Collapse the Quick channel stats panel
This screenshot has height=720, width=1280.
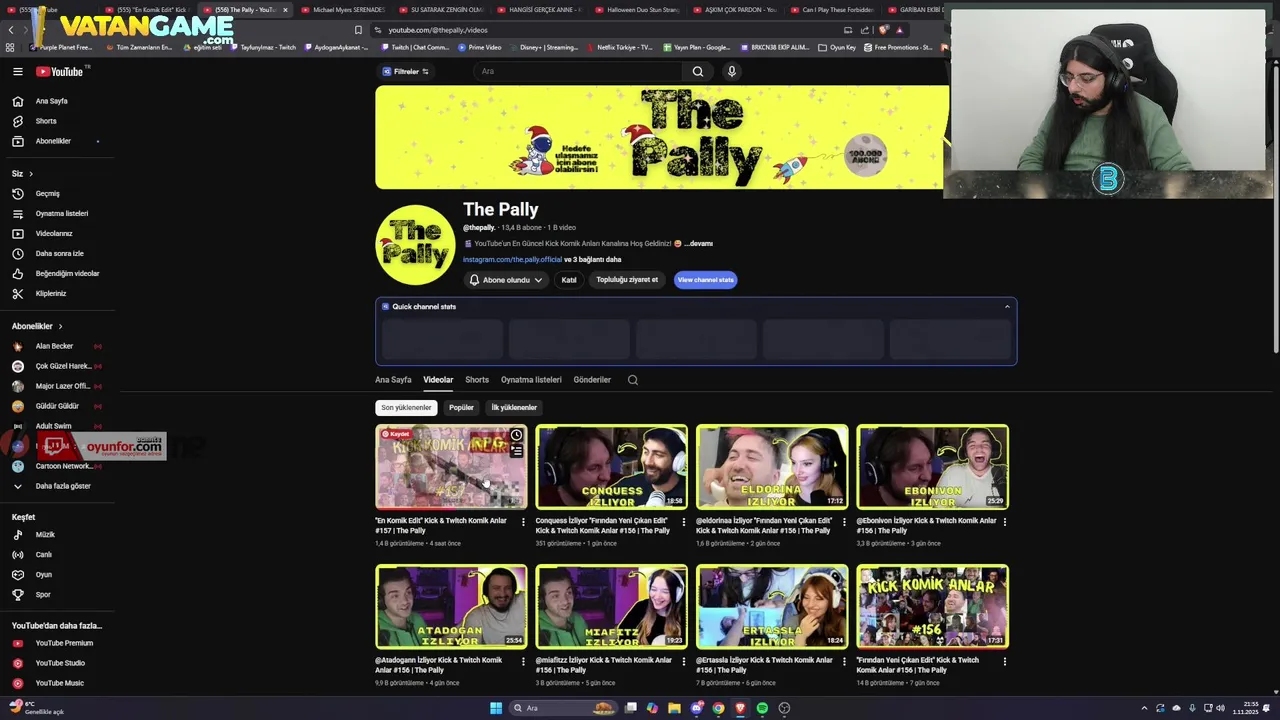tap(1007, 307)
